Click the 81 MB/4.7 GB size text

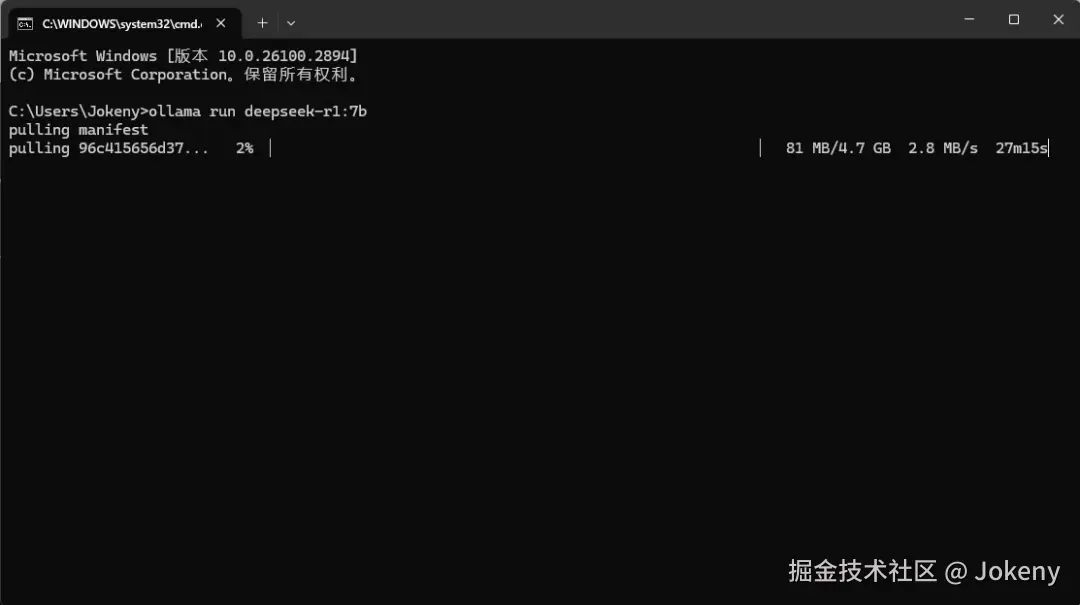point(838,148)
